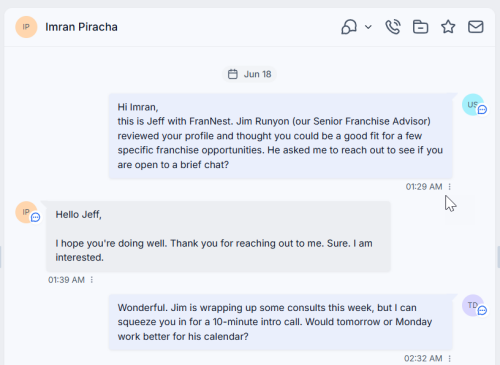Click the chat assignment icon in header
This screenshot has height=365, width=500.
tap(349, 27)
